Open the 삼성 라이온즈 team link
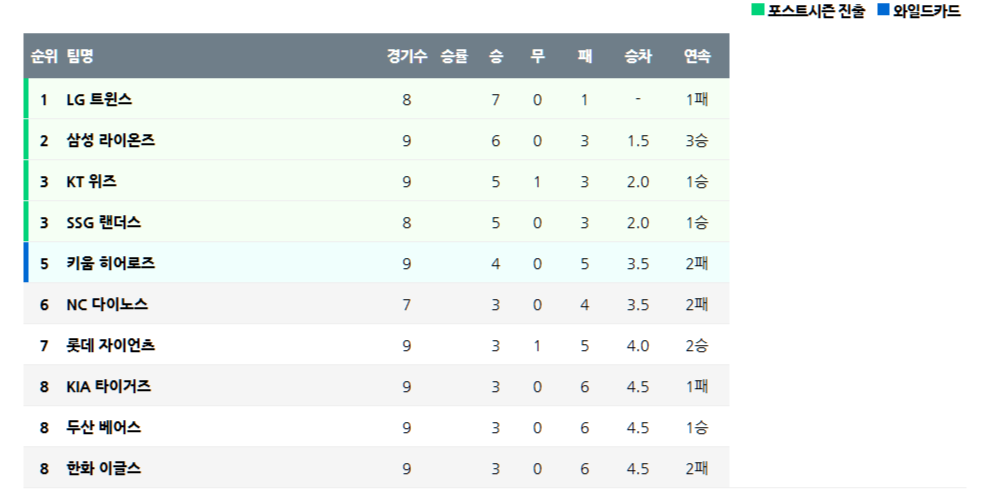 point(110,141)
